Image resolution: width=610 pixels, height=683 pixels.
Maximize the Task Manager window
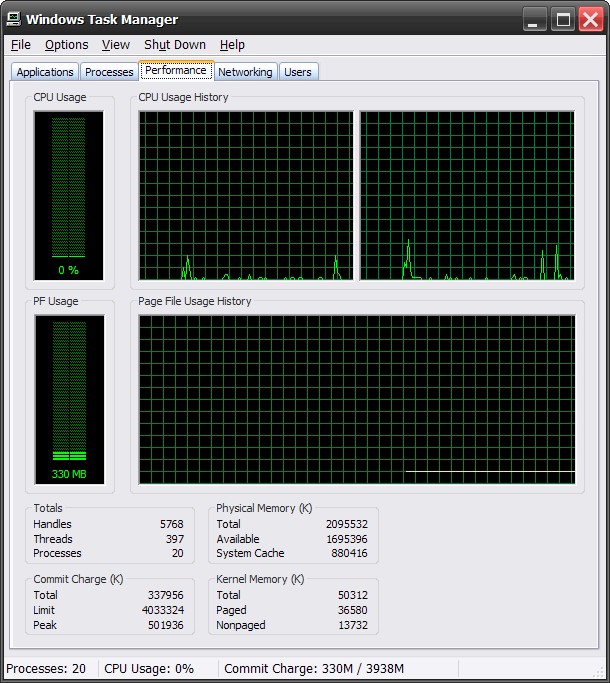coord(563,19)
